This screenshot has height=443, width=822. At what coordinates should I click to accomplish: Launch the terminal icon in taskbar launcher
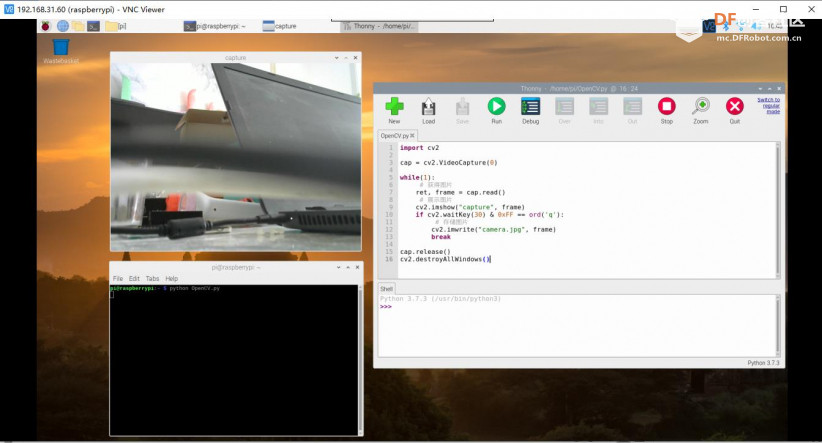(x=93, y=26)
